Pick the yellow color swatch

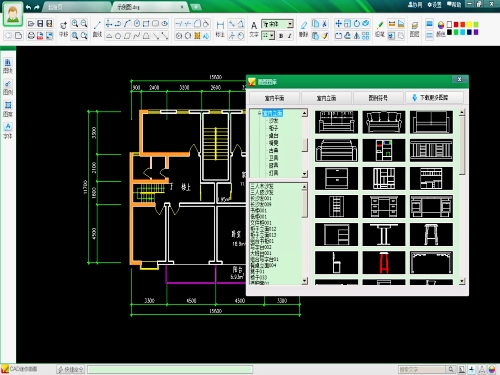(x=469, y=25)
